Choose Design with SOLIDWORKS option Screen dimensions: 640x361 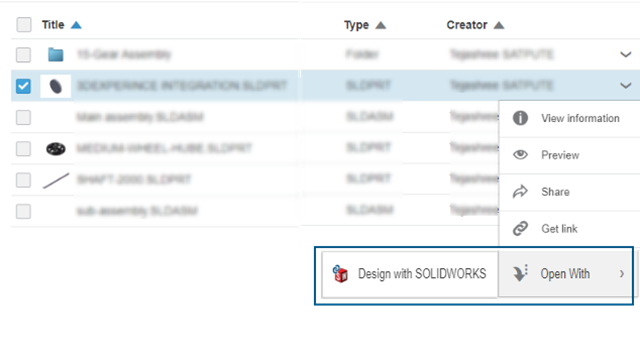(409, 274)
